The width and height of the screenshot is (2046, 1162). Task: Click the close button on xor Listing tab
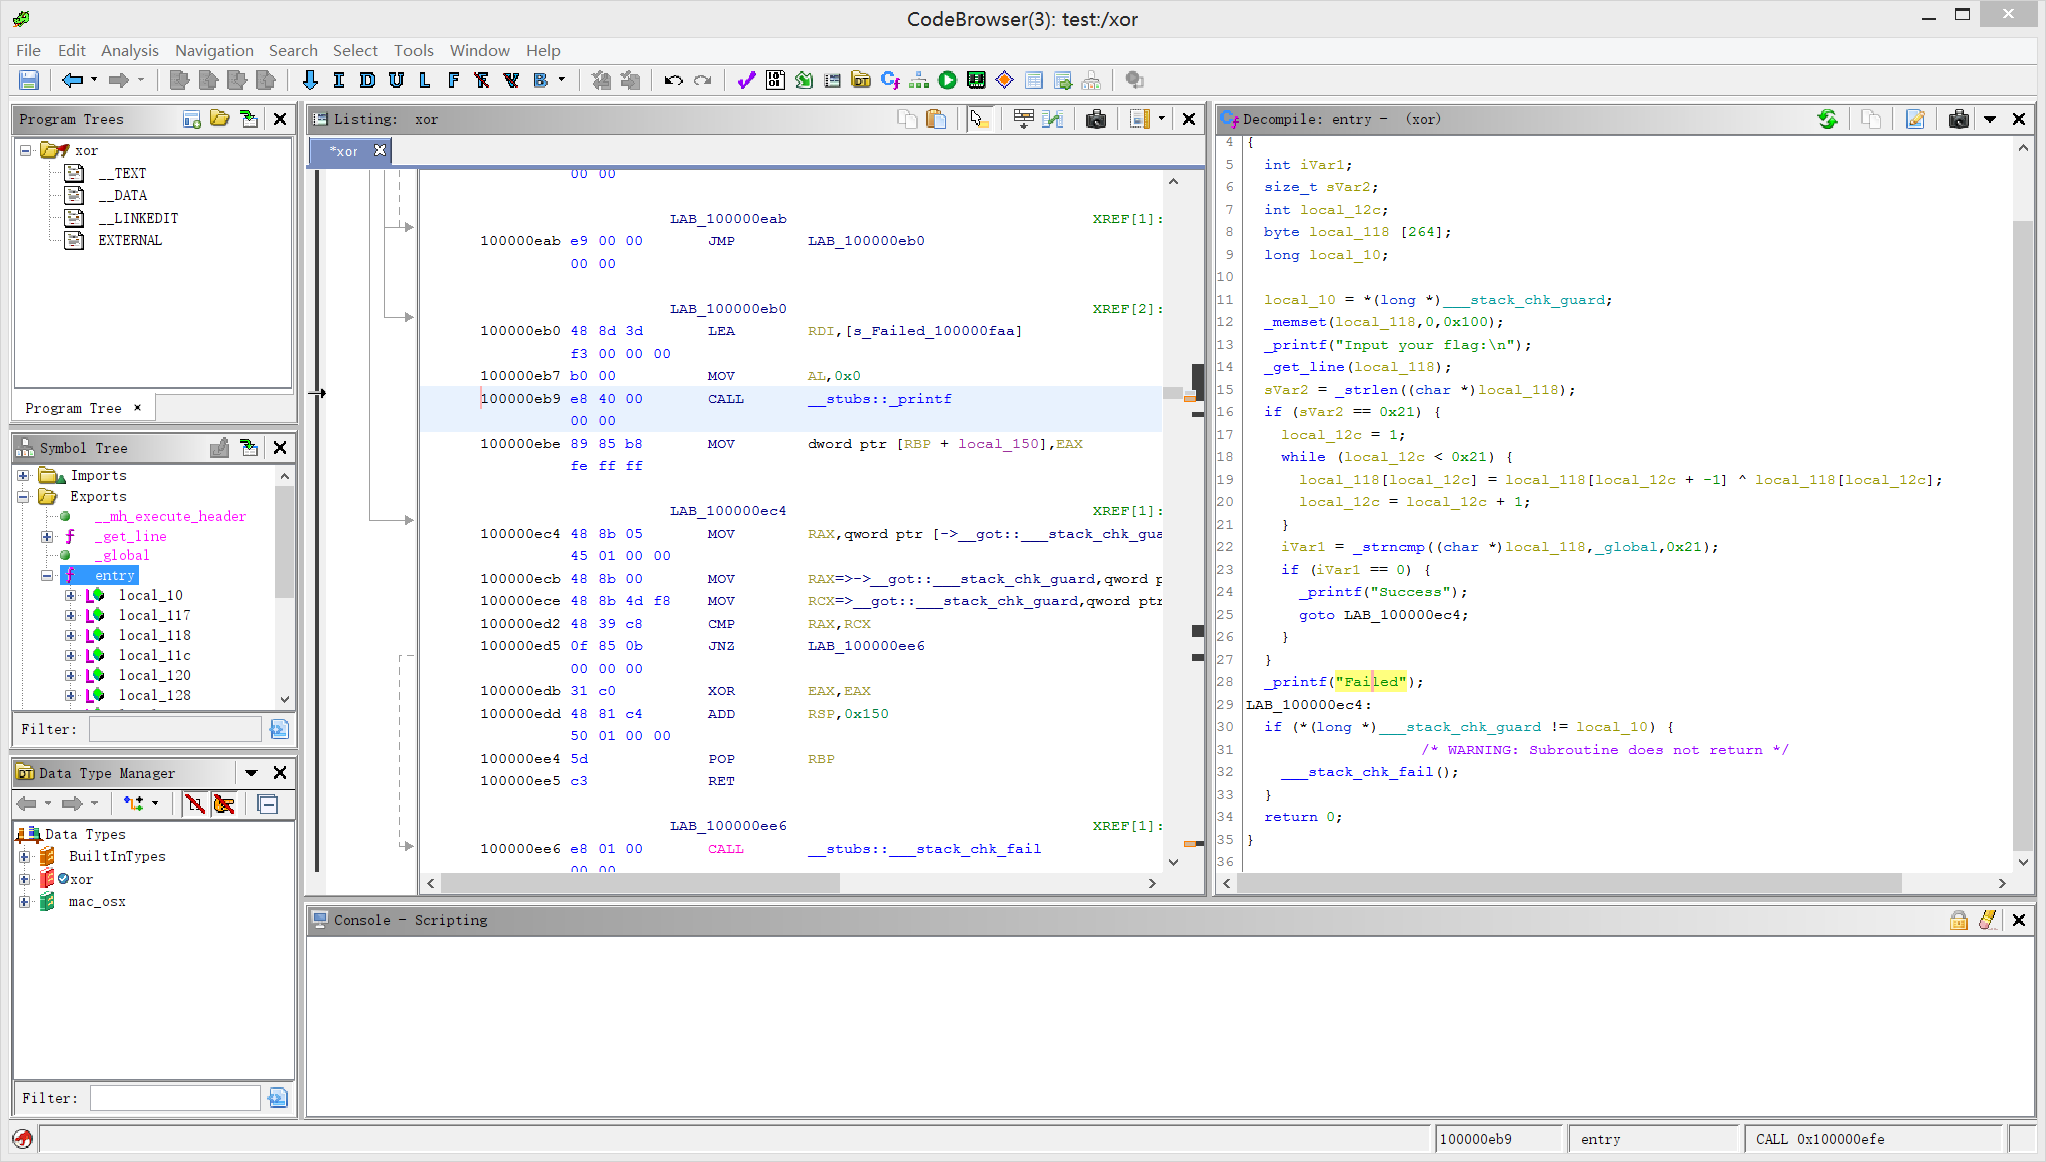point(381,150)
